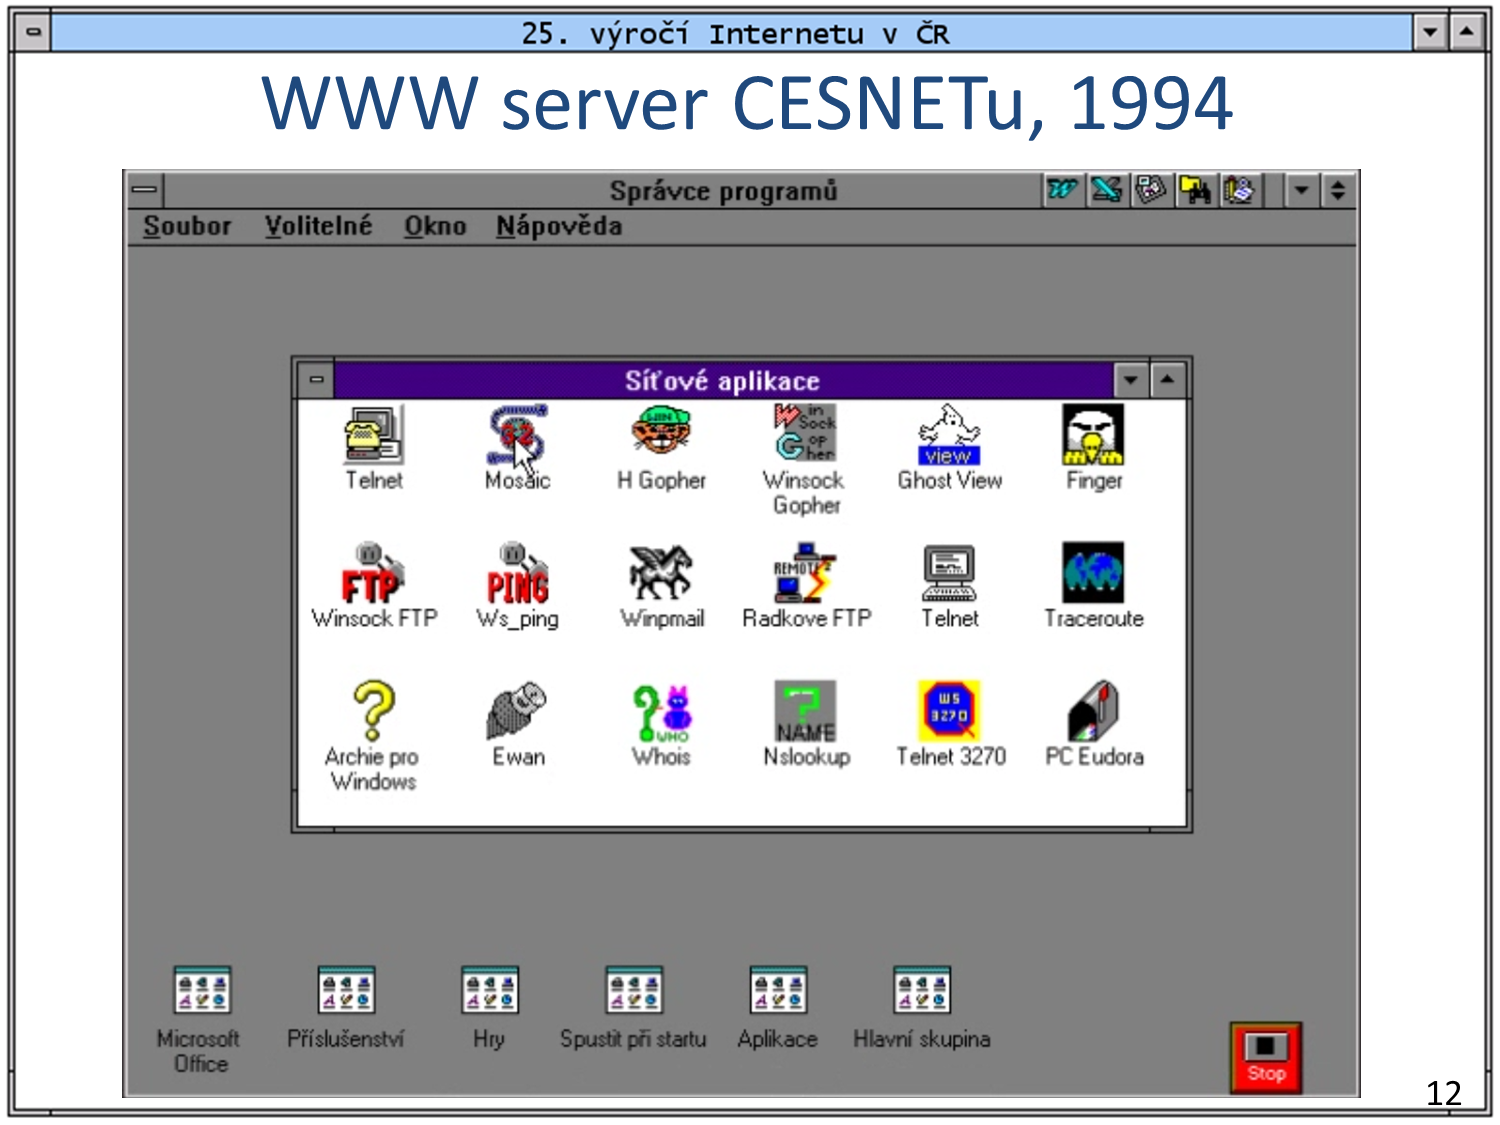Open the Telnet 3270 icon
This screenshot has width=1500, height=1125.
(950, 710)
